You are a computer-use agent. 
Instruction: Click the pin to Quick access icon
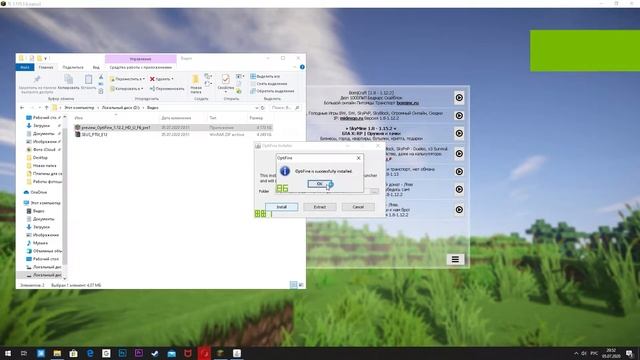pyautogui.click(x=37, y=79)
